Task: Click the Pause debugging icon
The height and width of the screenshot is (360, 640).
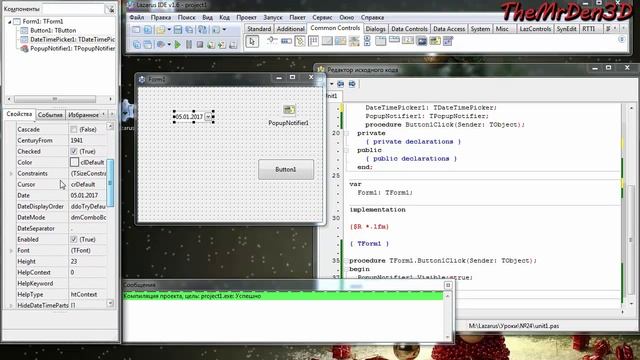Action: (x=189, y=44)
